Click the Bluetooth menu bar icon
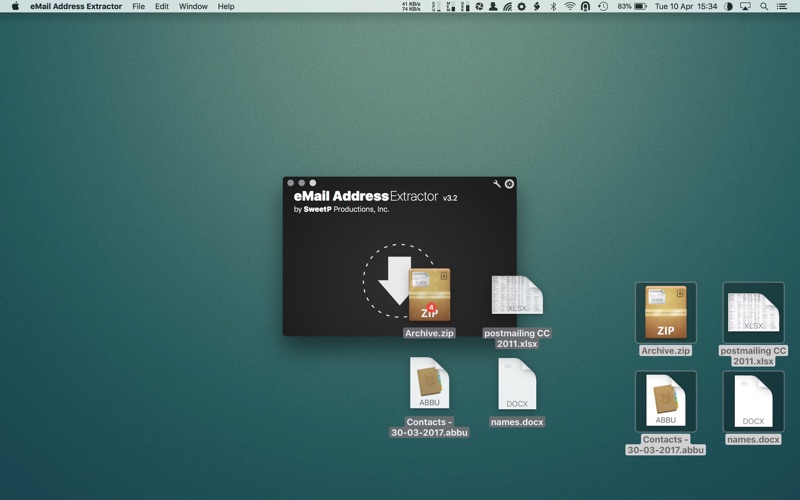 553,6
